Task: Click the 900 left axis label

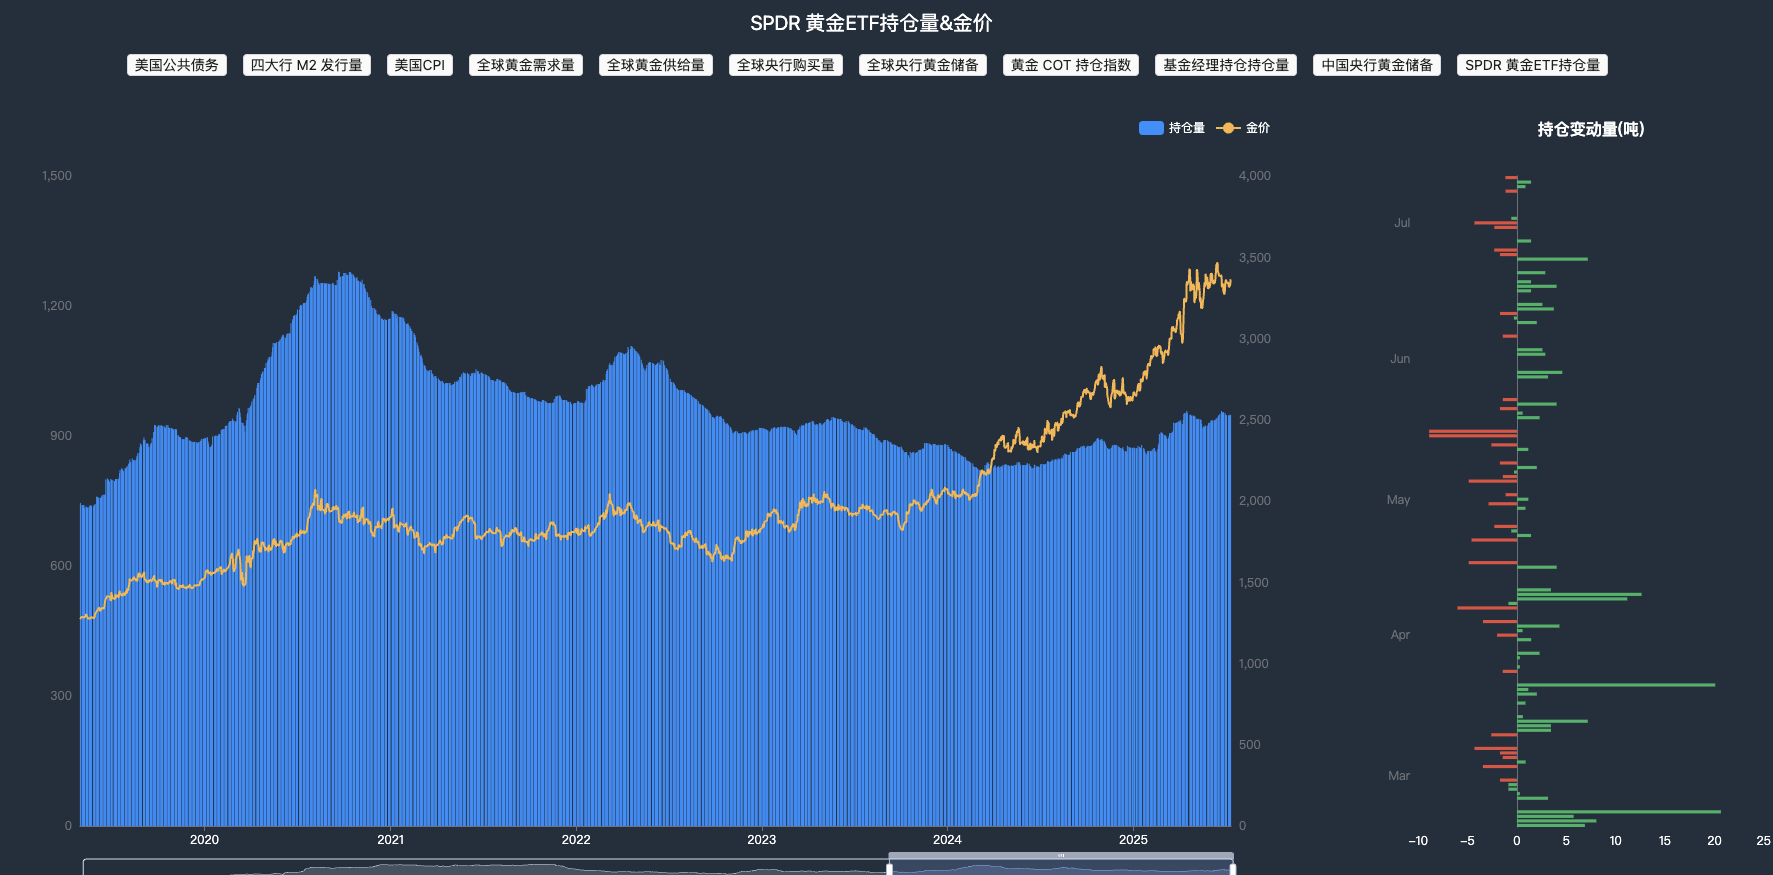Action: point(61,436)
